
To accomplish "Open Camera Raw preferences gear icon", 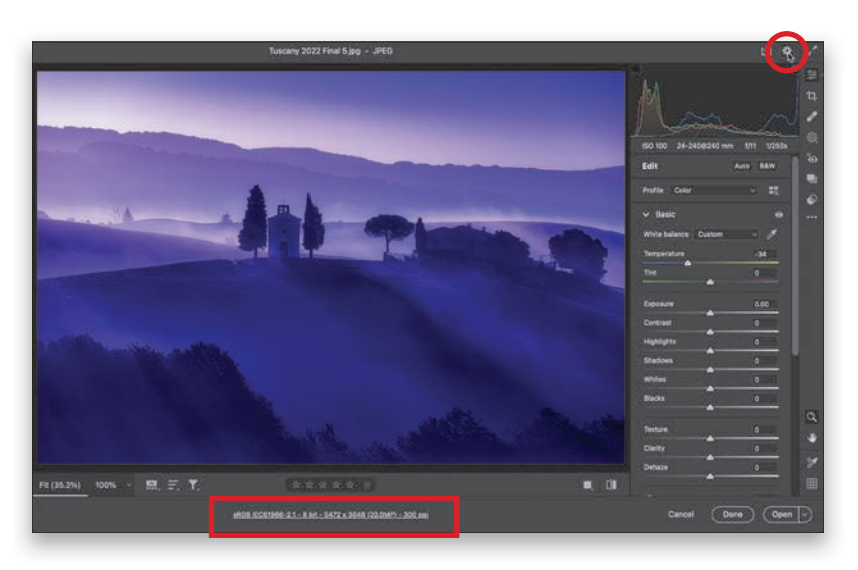I will coord(787,52).
